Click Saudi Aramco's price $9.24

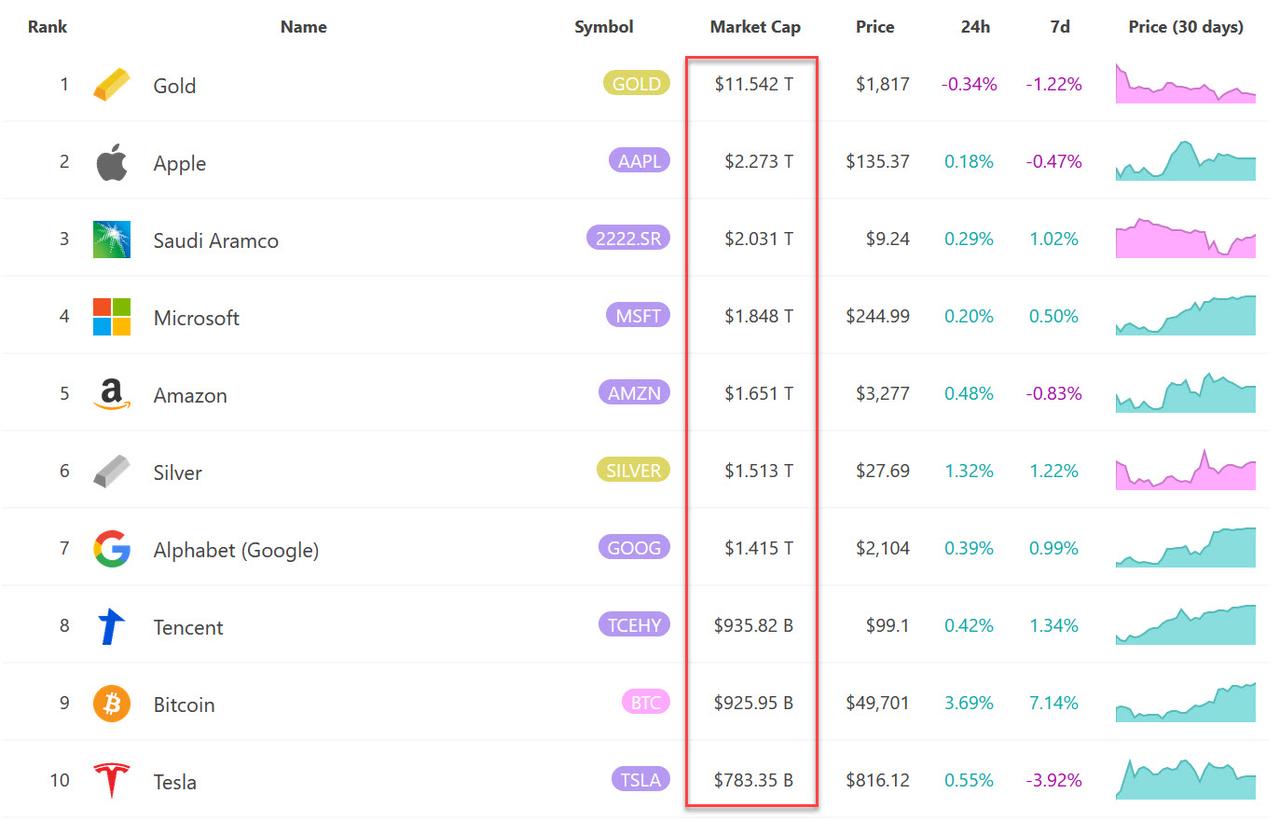click(x=888, y=239)
